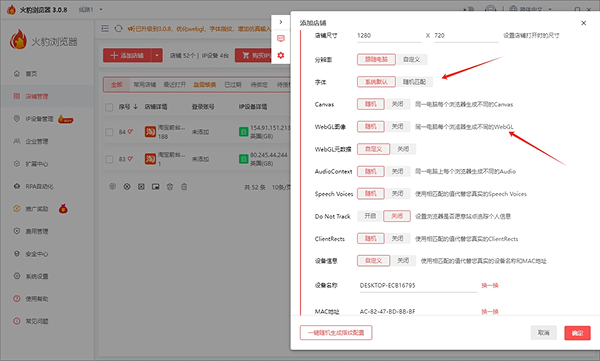This screenshot has width=600, height=361.
Task: Choose 自定义 for 分辨率
Action: (x=411, y=59)
